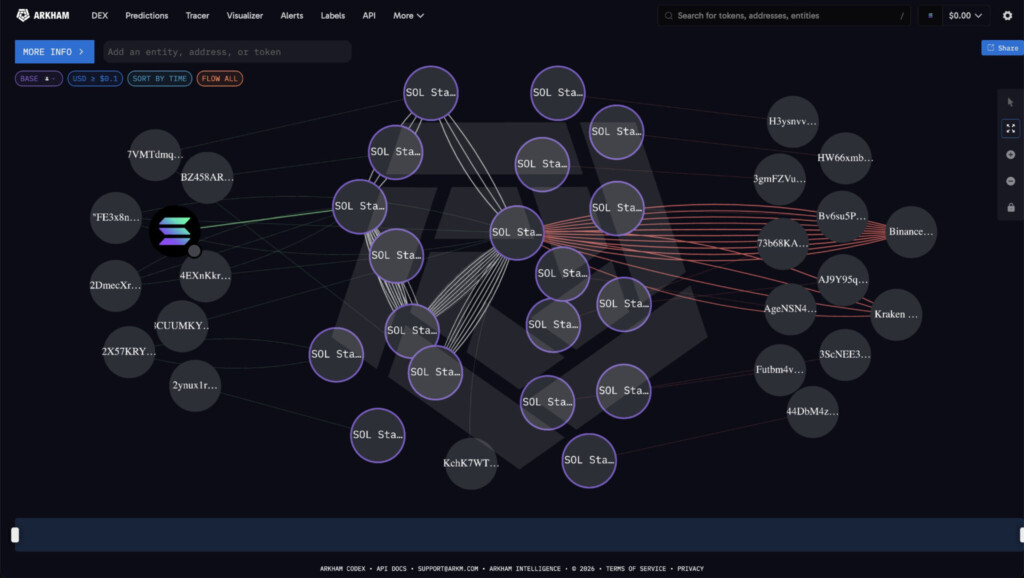This screenshot has height=578, width=1024.
Task: Toggle the SORT BY TIME filter
Action: (x=159, y=78)
